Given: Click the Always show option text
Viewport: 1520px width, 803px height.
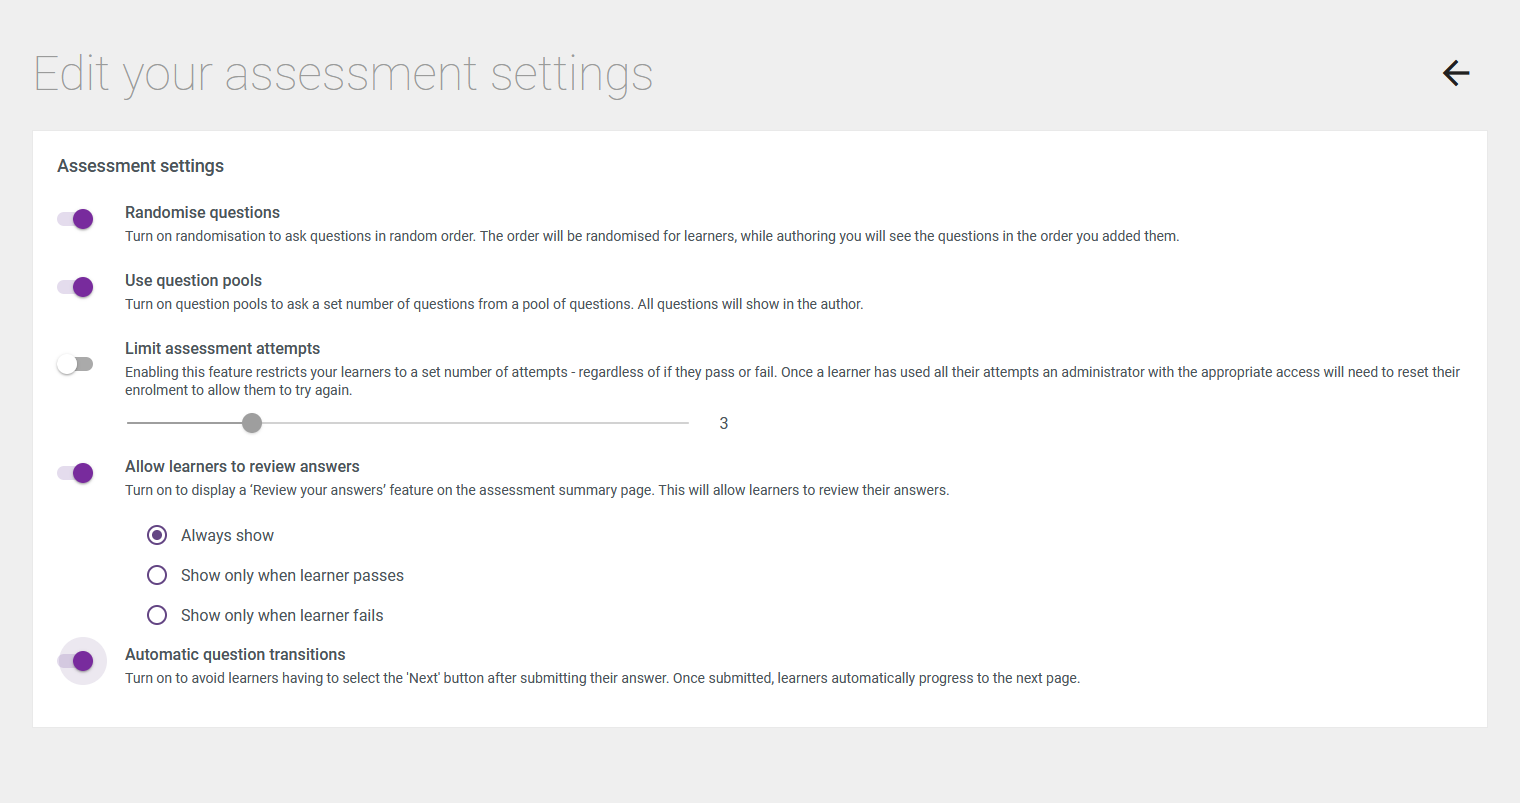Looking at the screenshot, I should click(227, 535).
